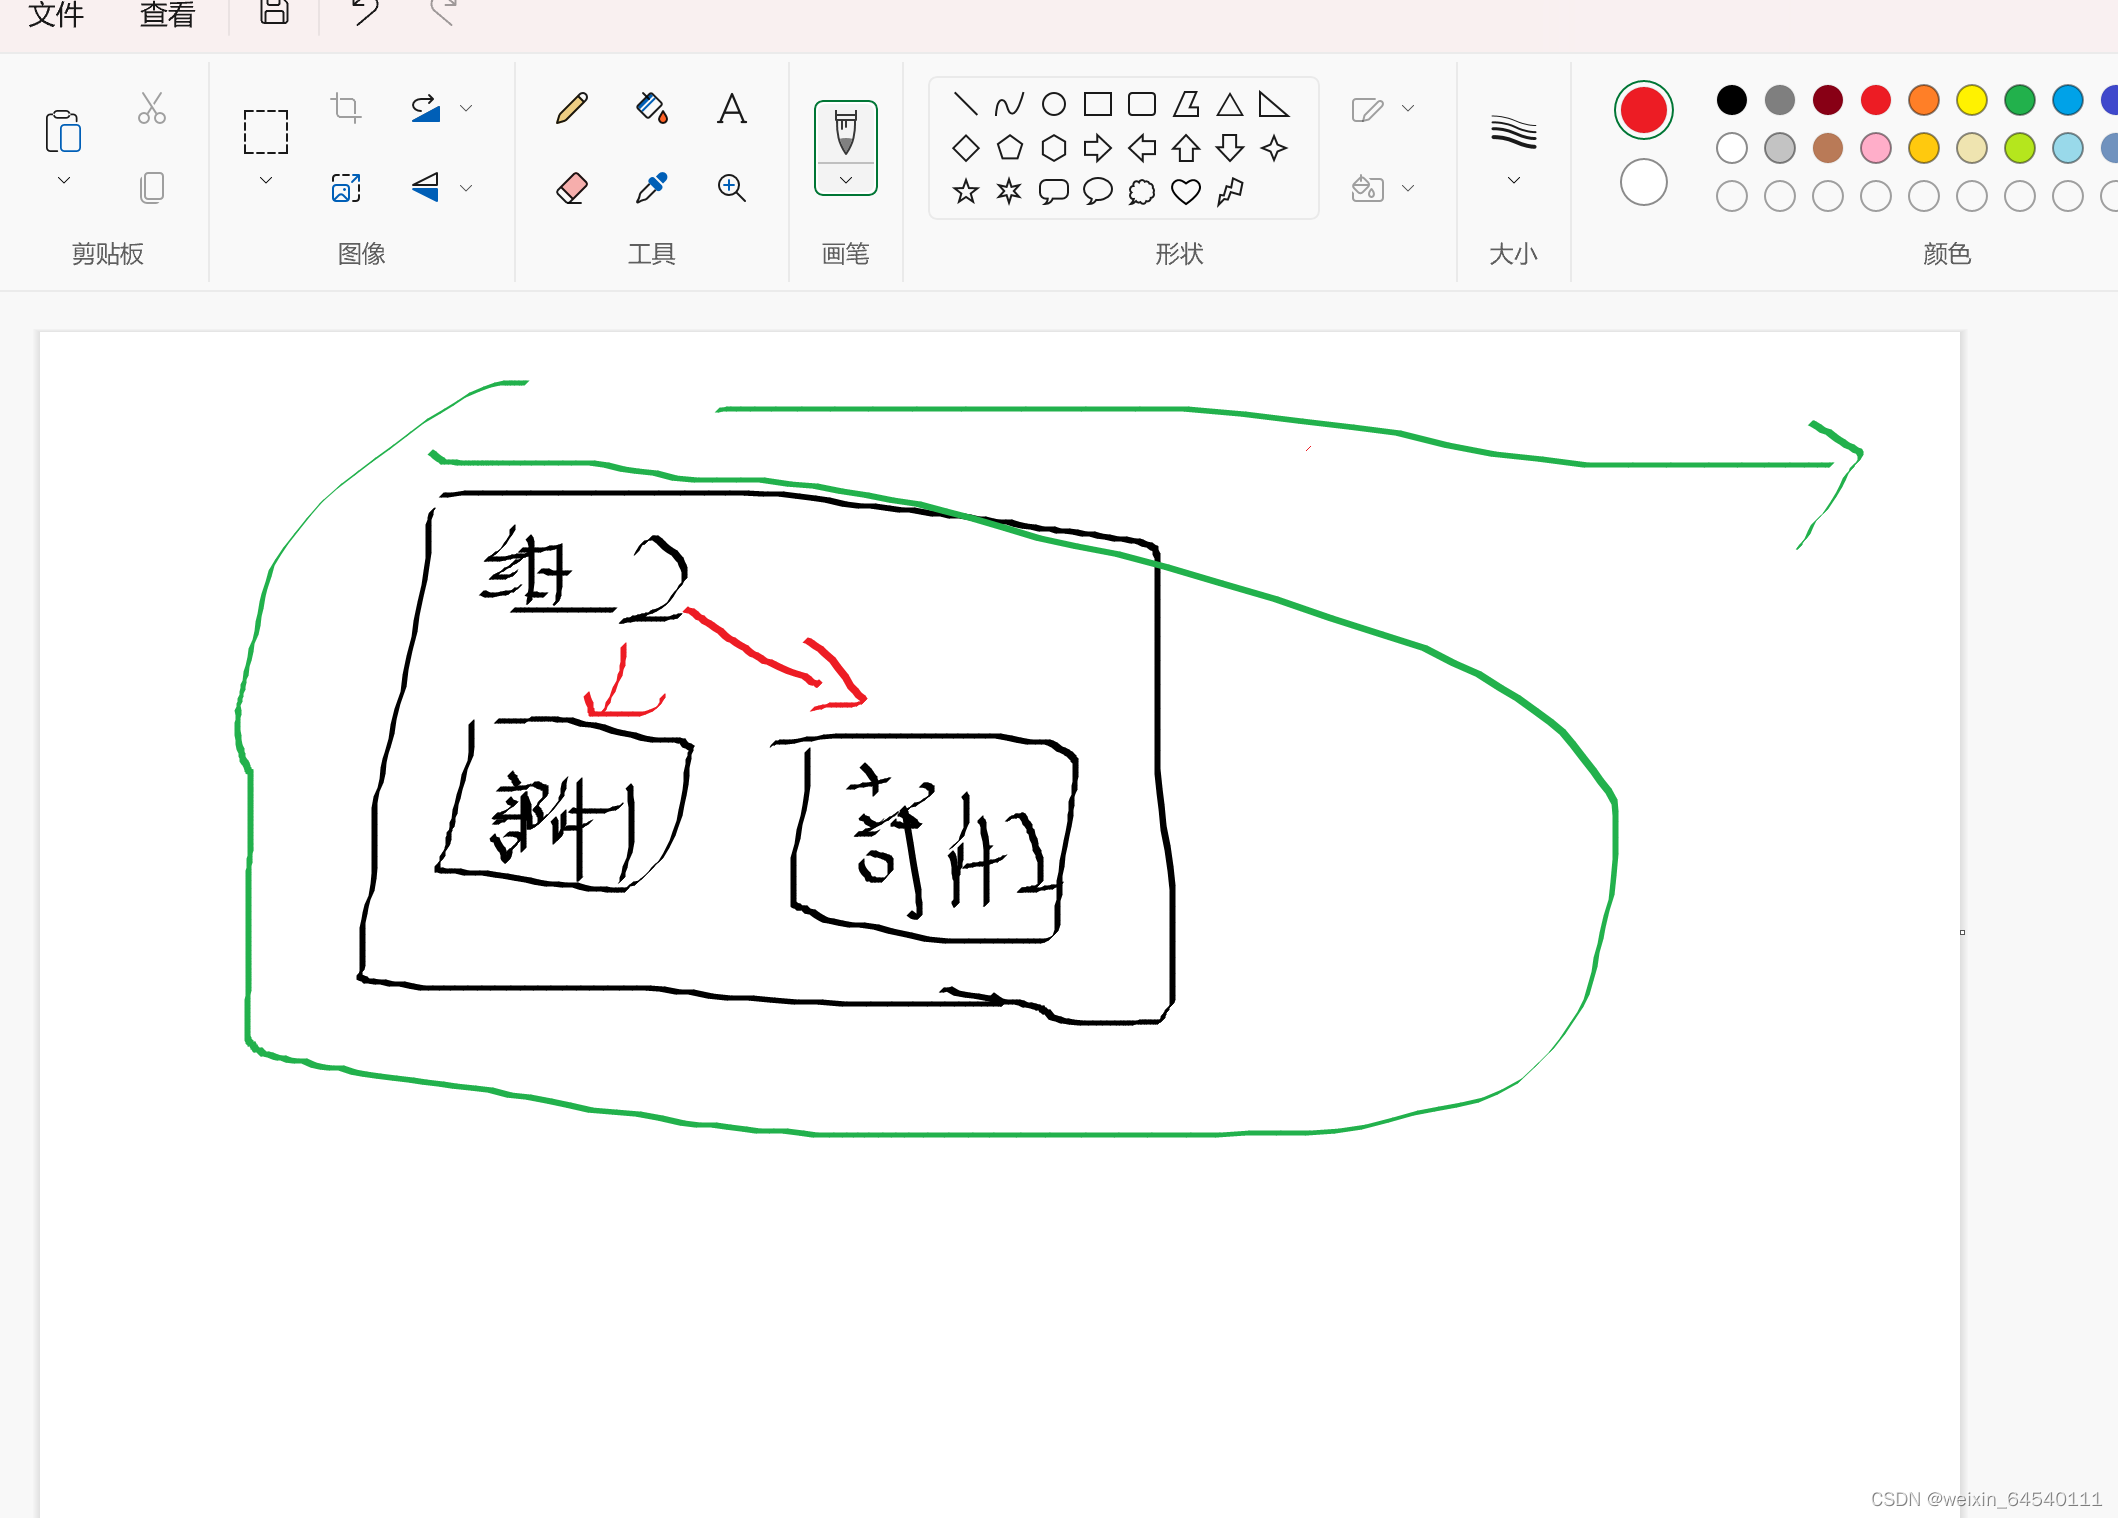Open the paste options chevron
Image resolution: width=2118 pixels, height=1518 pixels.
click(x=64, y=181)
